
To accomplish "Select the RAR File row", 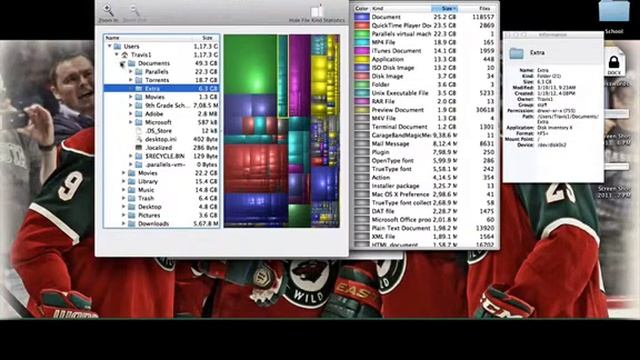I will [424, 102].
